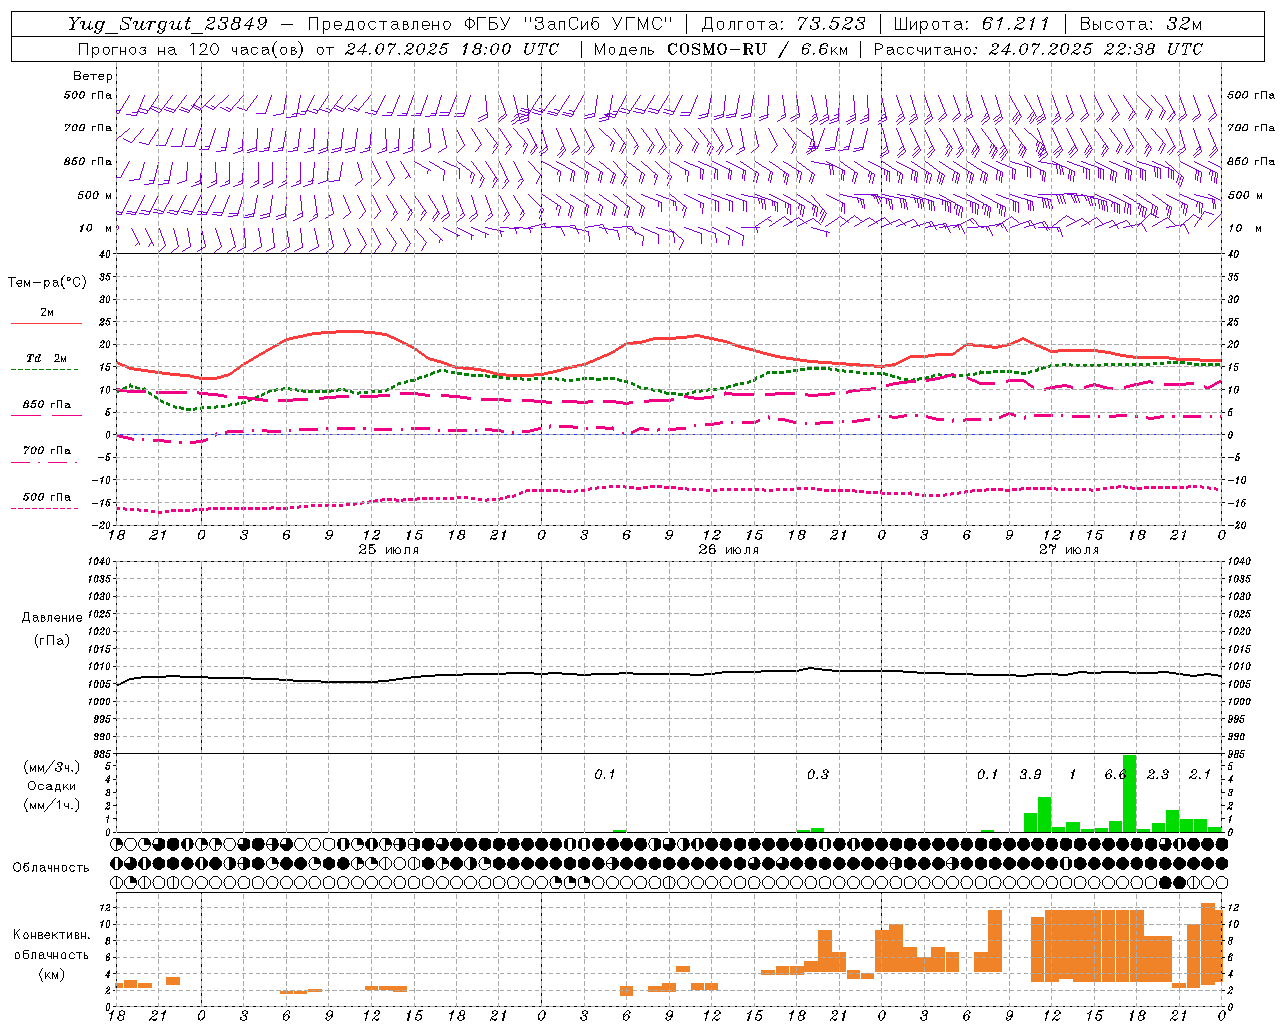Click the "3.9" precipitation amount value
The width and height of the screenshot is (1280, 1024).
(x=1030, y=775)
